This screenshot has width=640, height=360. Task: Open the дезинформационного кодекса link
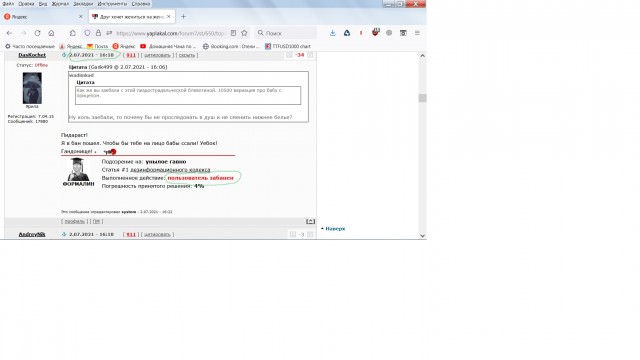(170, 170)
